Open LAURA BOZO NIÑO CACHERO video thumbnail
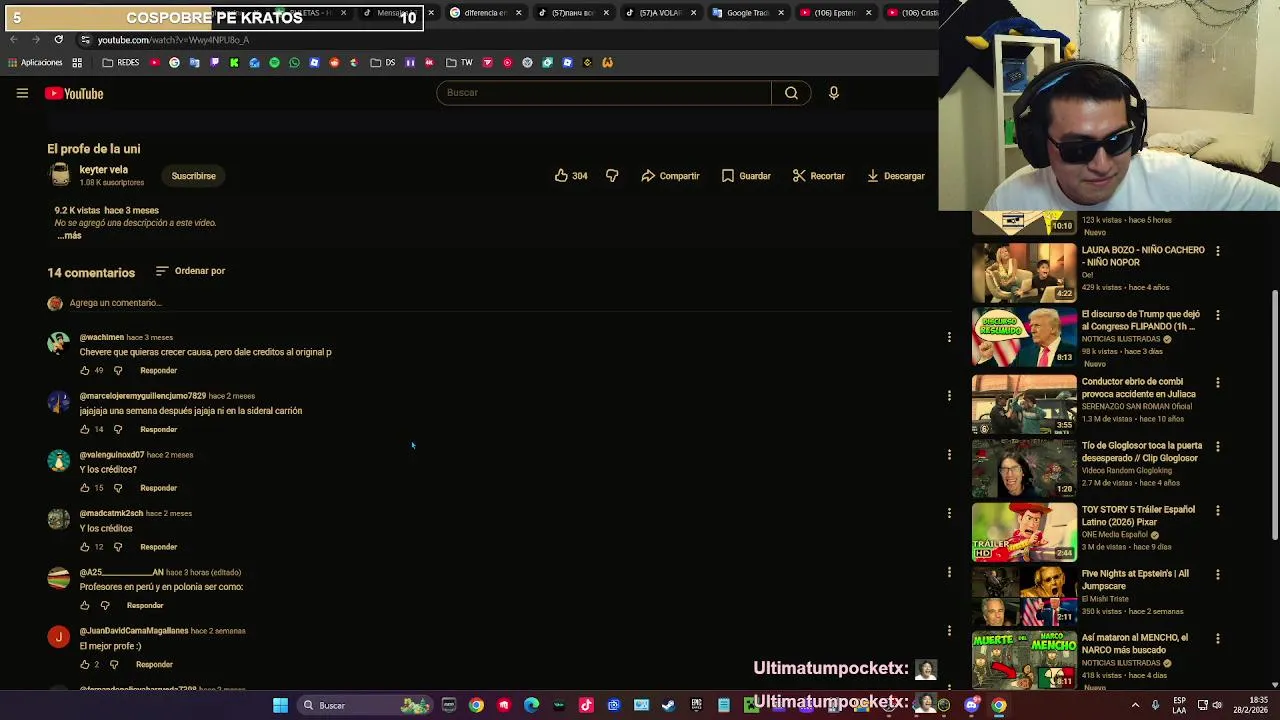The image size is (1280, 720). (1024, 271)
